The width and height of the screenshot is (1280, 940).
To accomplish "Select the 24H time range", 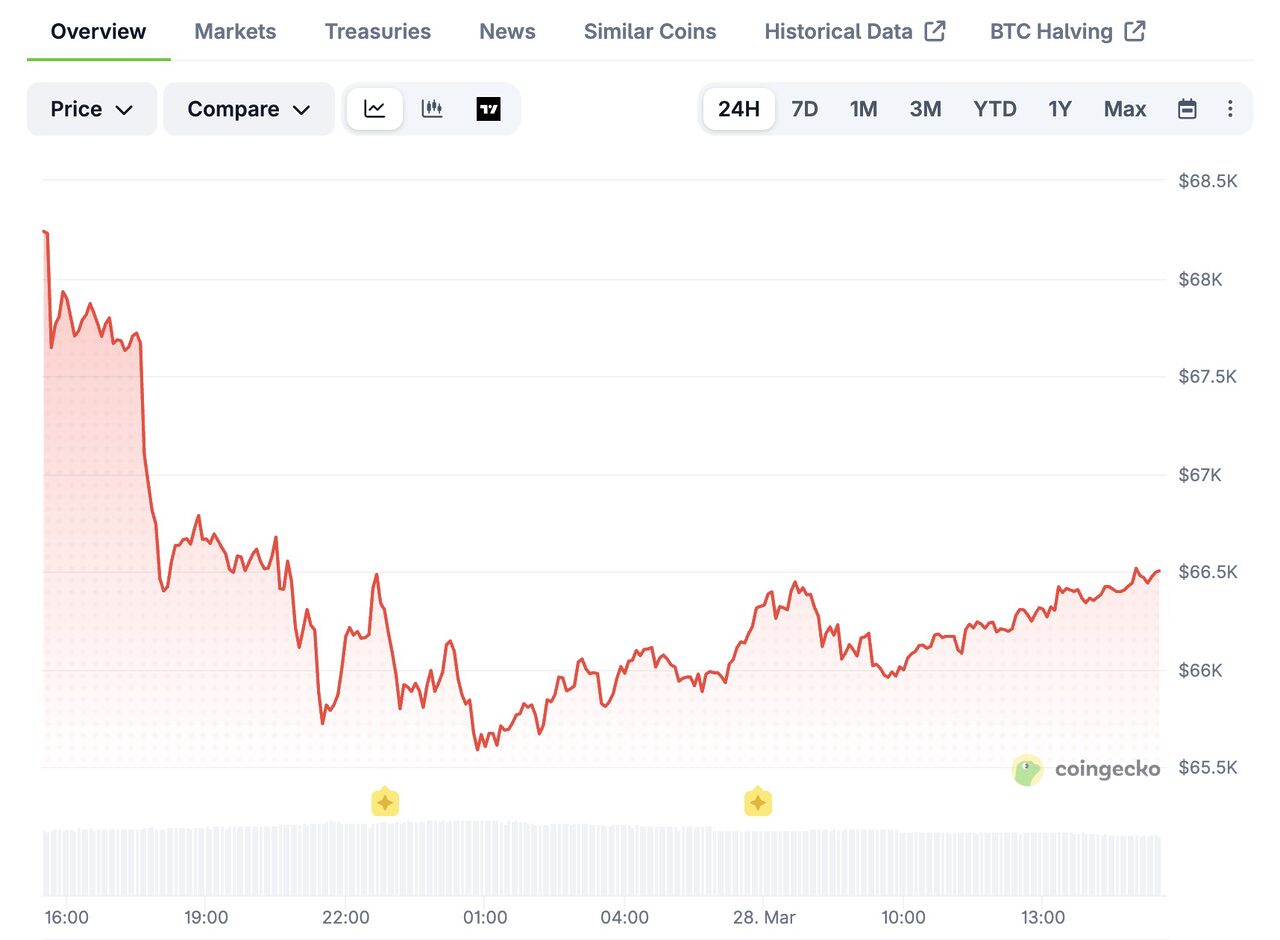I will pyautogui.click(x=739, y=109).
